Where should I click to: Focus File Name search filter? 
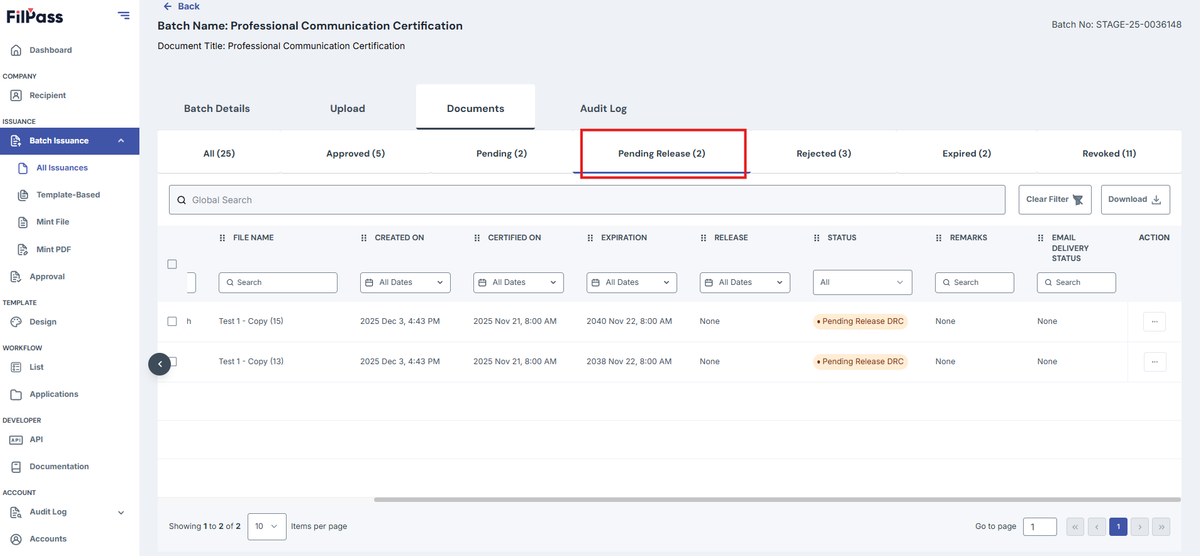point(278,282)
